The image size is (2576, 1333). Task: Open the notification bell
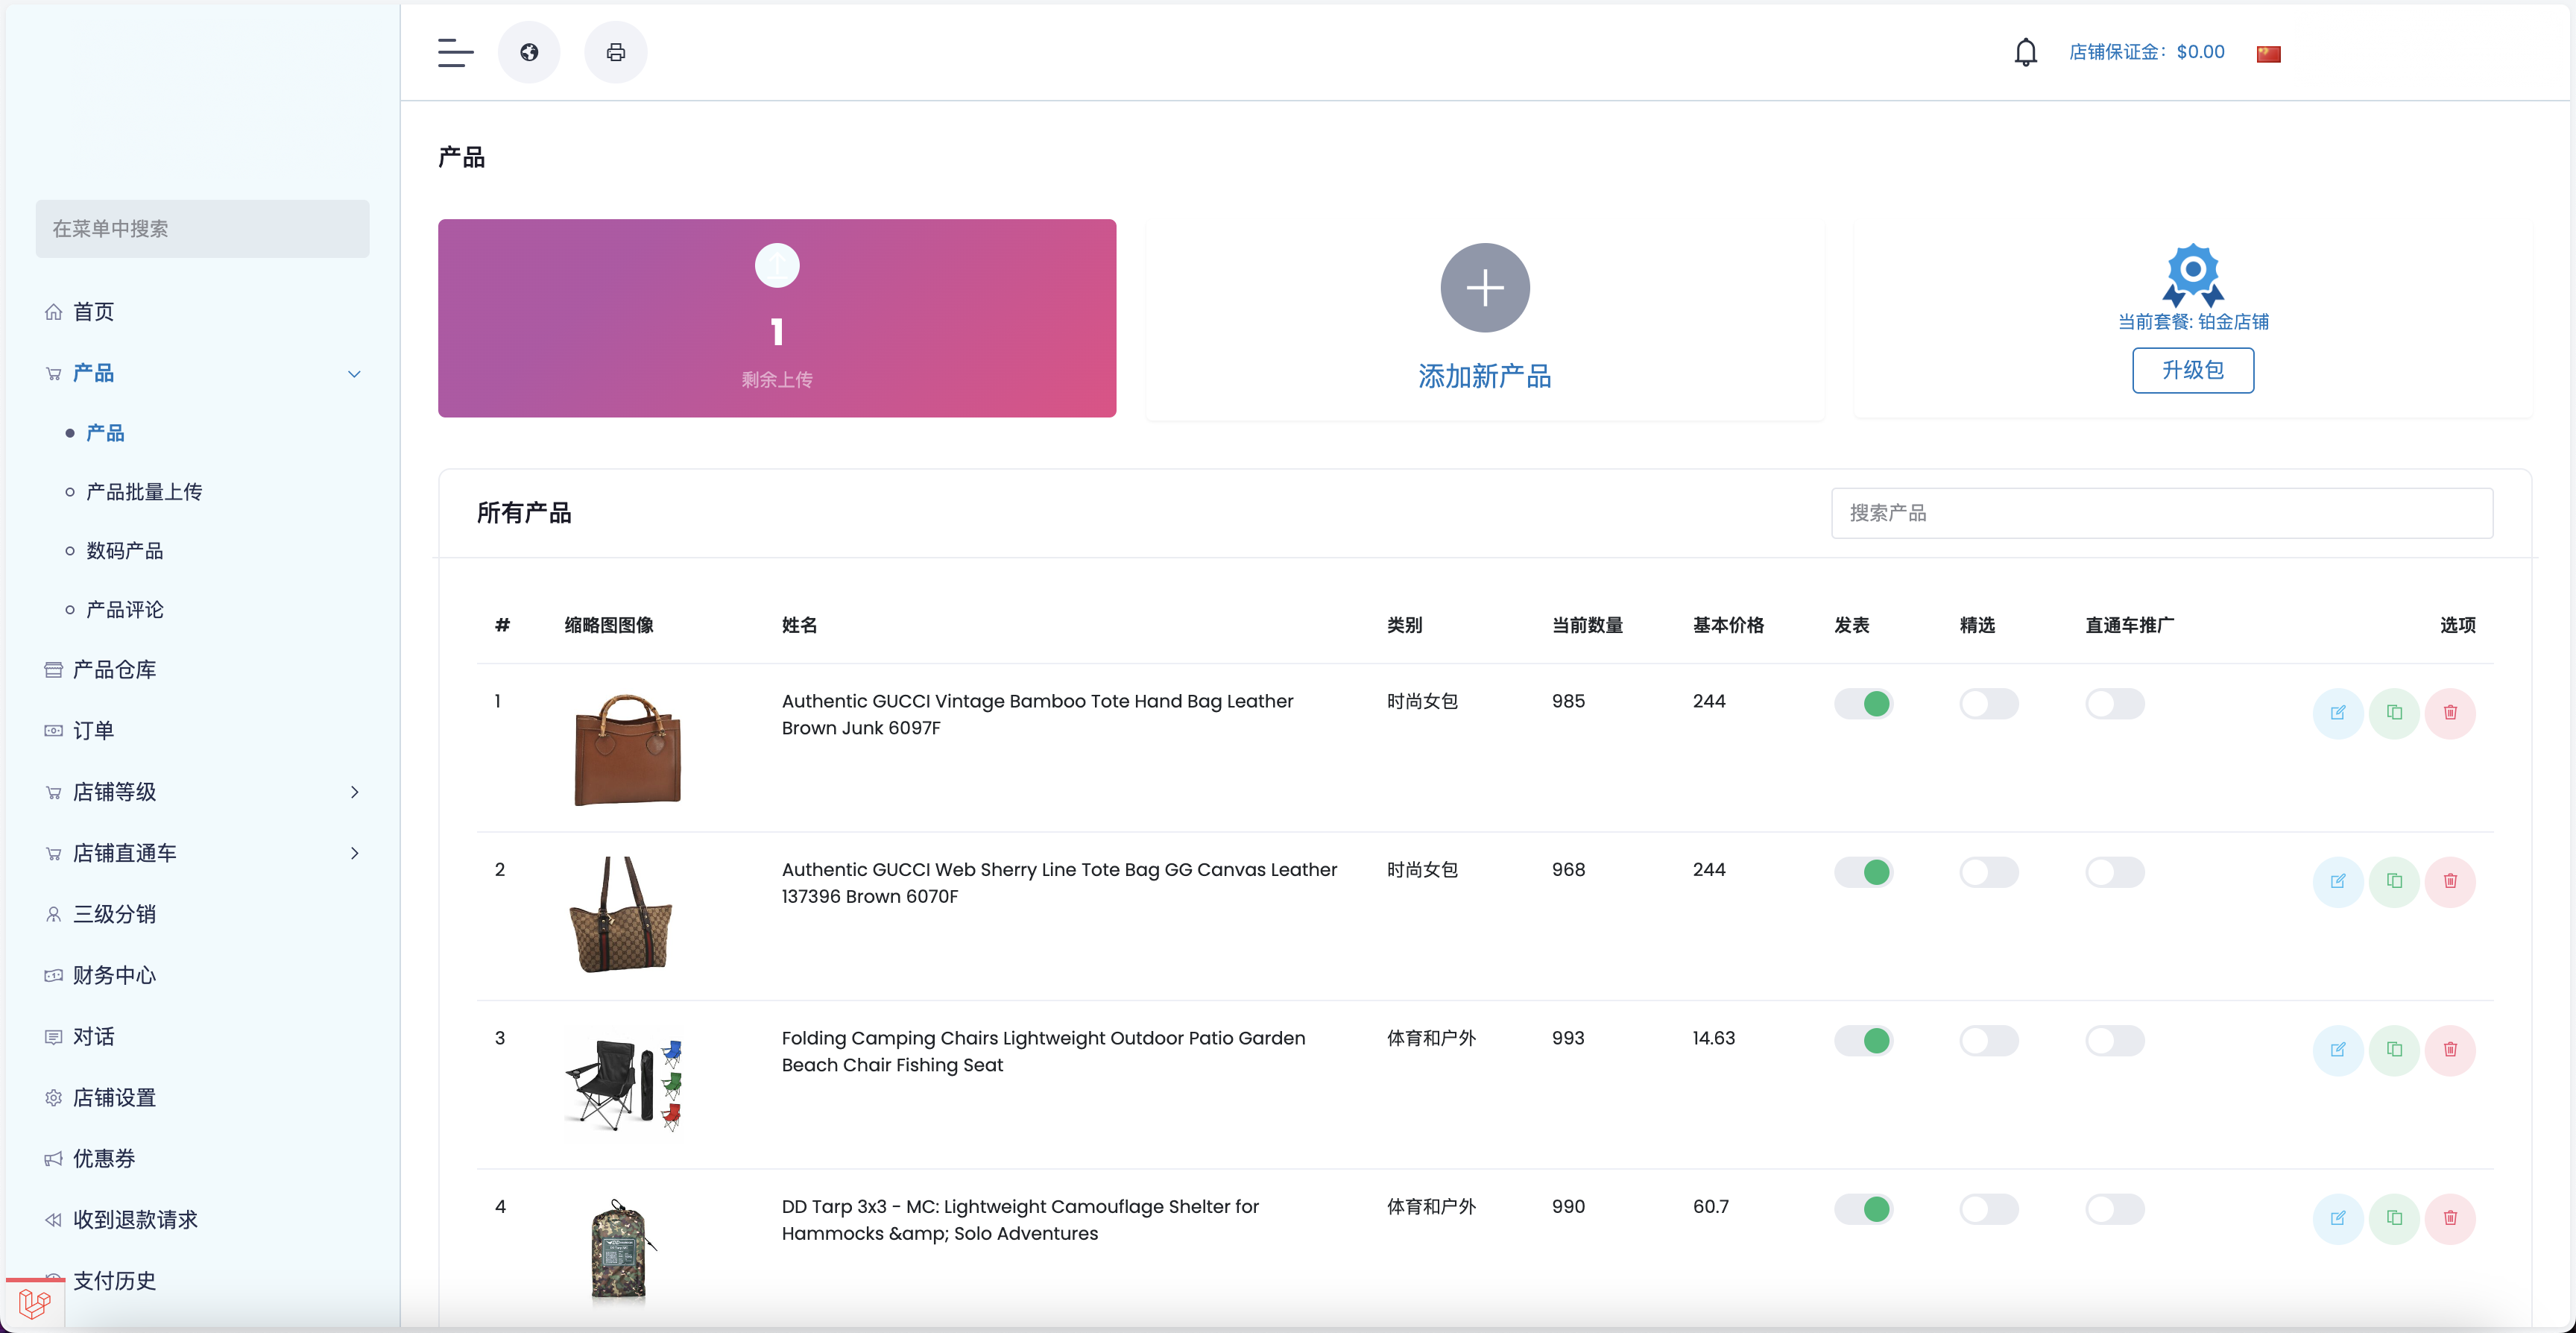pos(2025,52)
